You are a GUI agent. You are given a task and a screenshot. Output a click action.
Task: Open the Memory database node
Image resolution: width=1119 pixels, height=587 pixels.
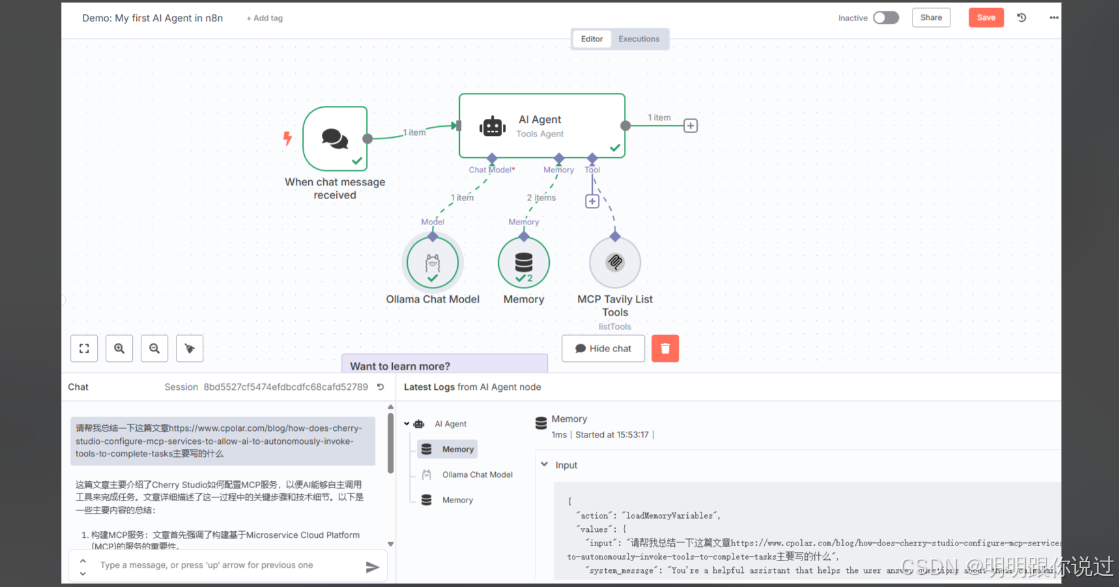[524, 262]
